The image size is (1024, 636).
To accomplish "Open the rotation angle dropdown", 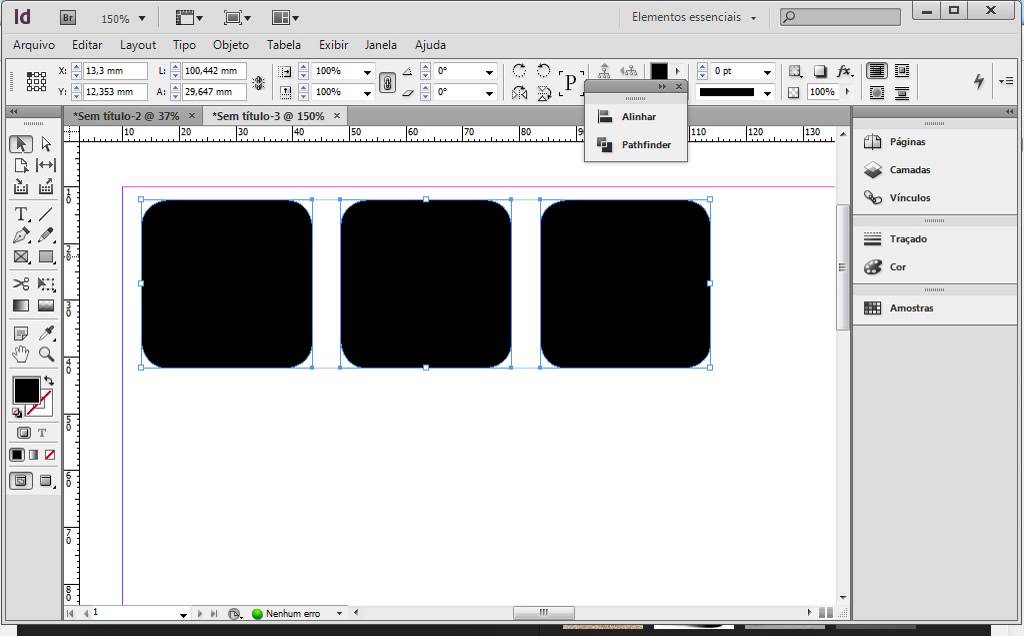I will coord(489,72).
